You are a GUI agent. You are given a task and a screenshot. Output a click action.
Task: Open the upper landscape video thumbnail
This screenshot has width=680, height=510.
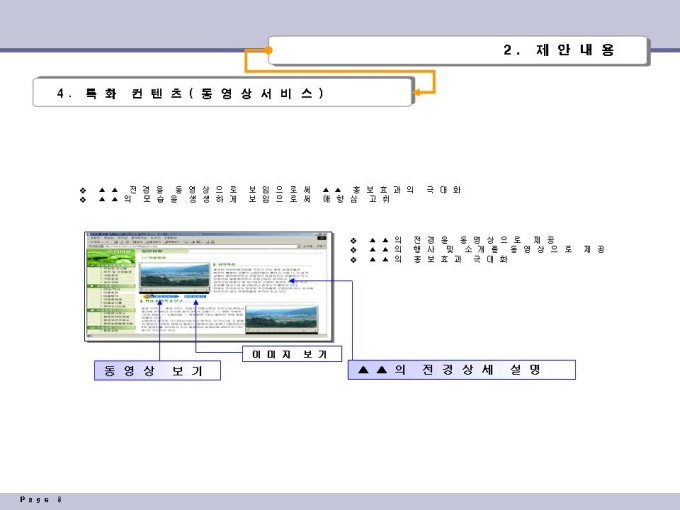(x=175, y=276)
